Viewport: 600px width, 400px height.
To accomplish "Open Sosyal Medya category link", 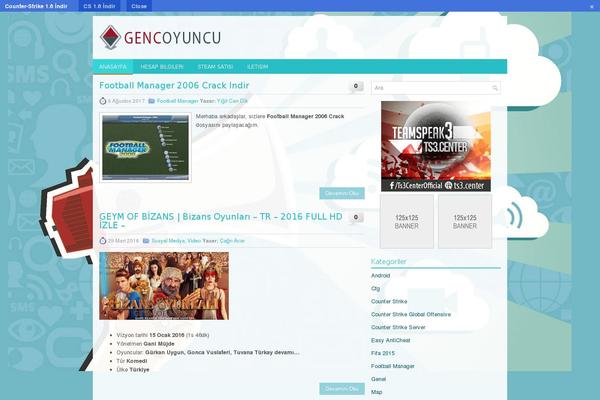I will [168, 241].
